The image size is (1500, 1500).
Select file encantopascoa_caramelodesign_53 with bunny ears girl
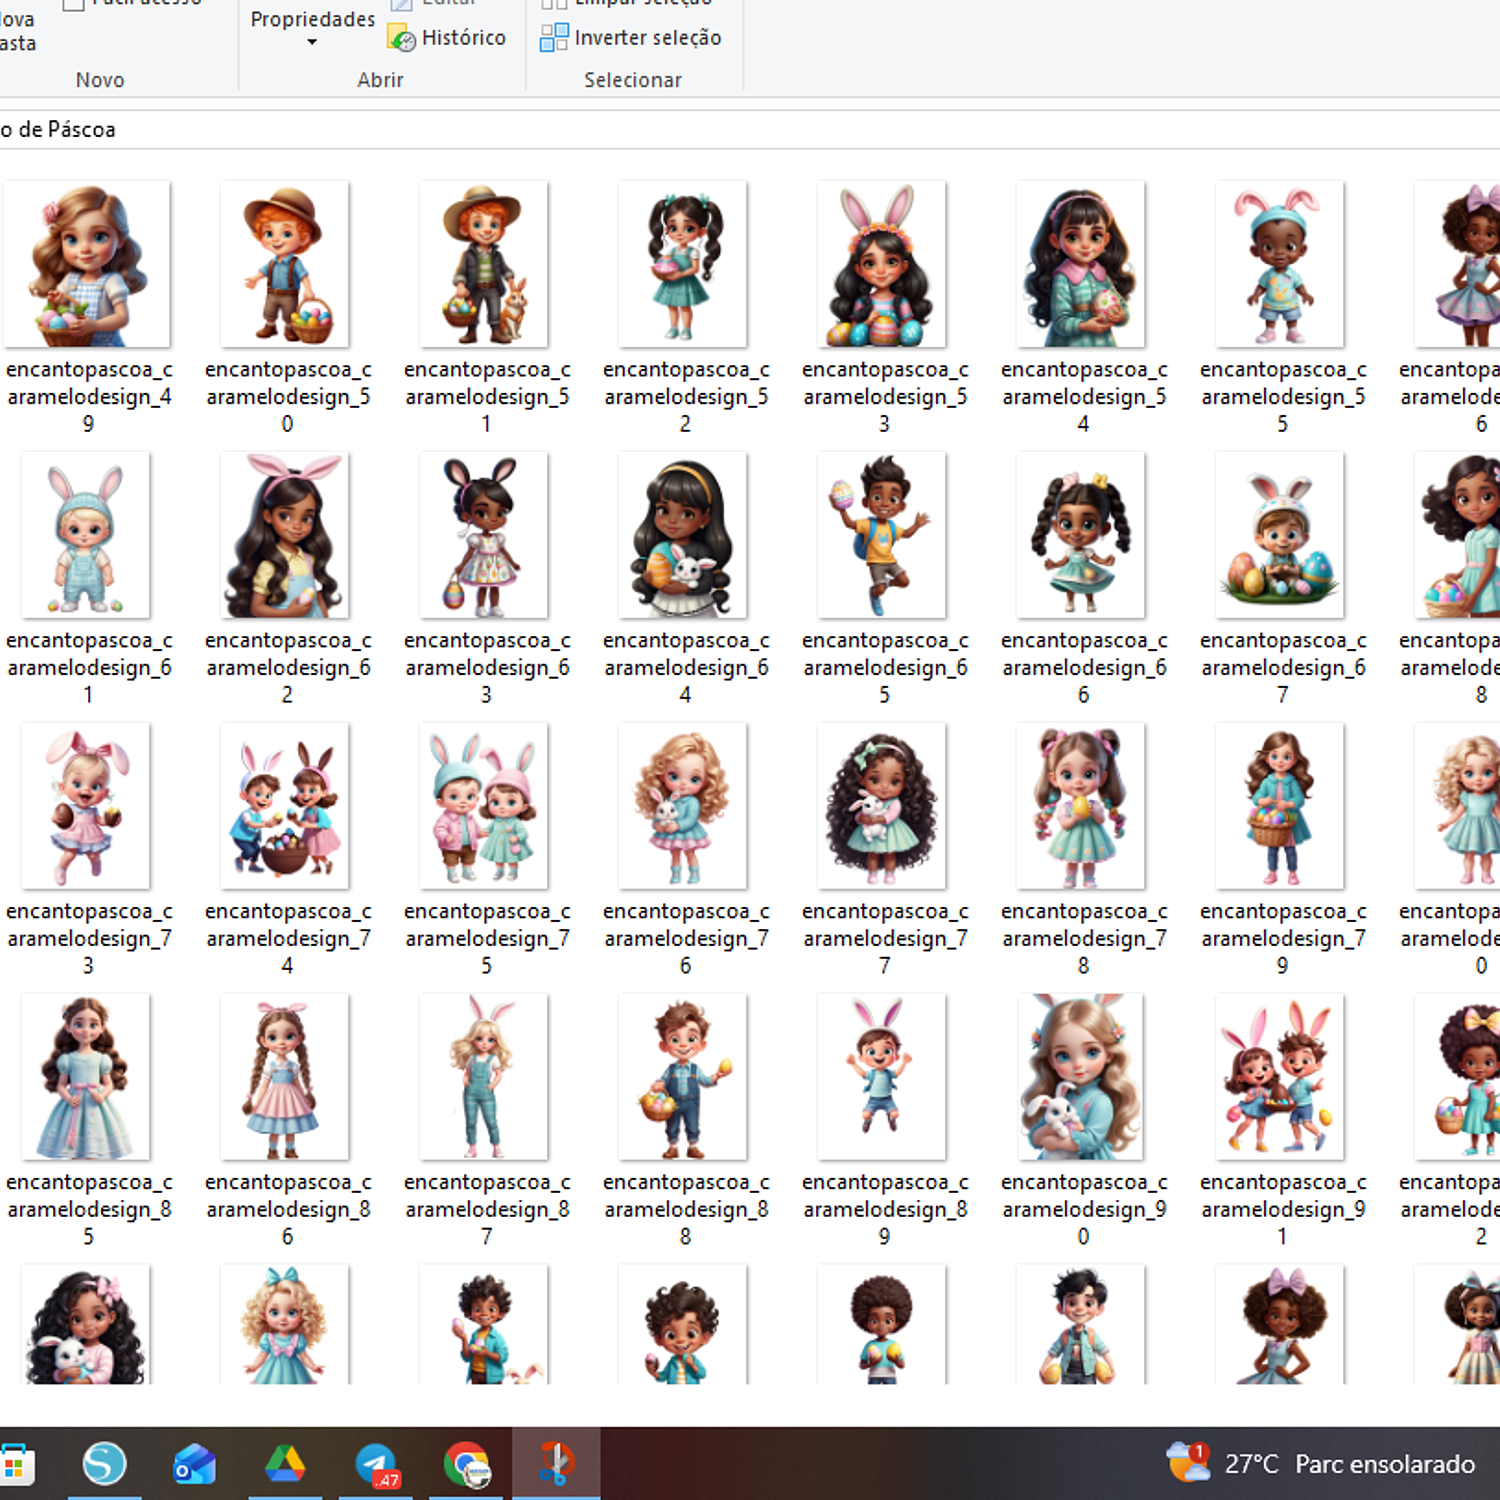coord(881,265)
